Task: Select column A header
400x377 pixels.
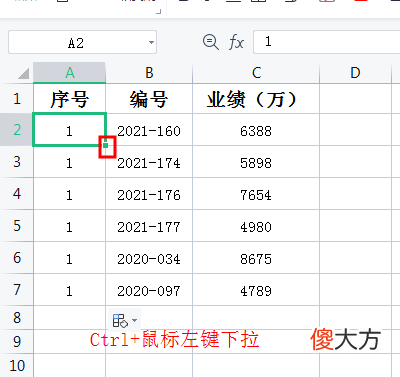Action: [69, 72]
